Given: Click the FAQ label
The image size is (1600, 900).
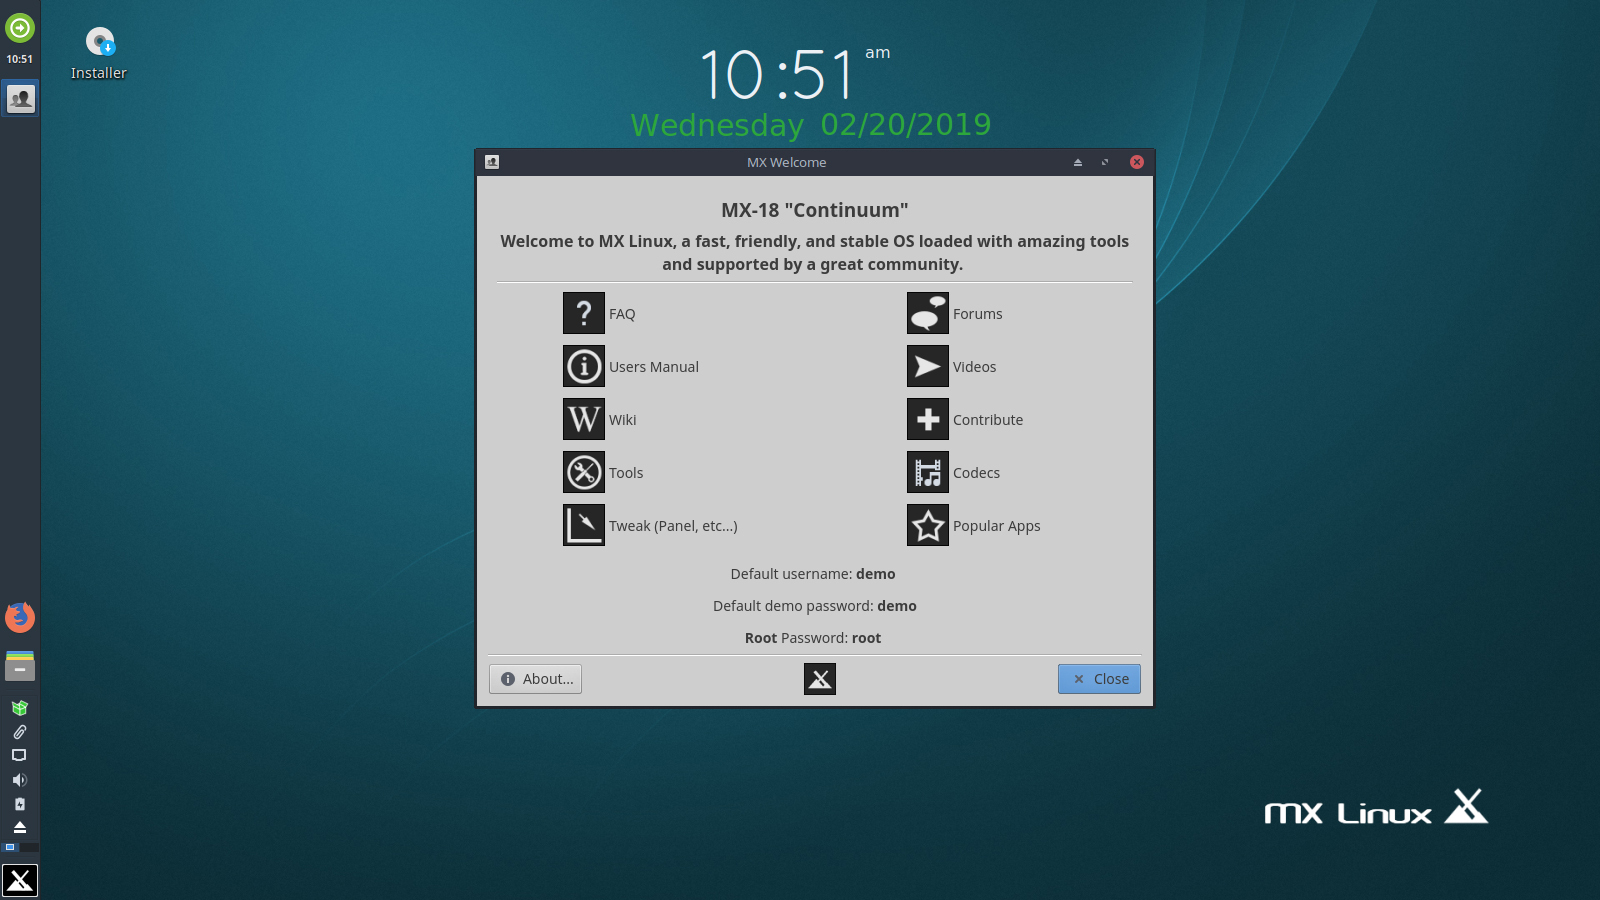Looking at the screenshot, I should coord(622,314).
